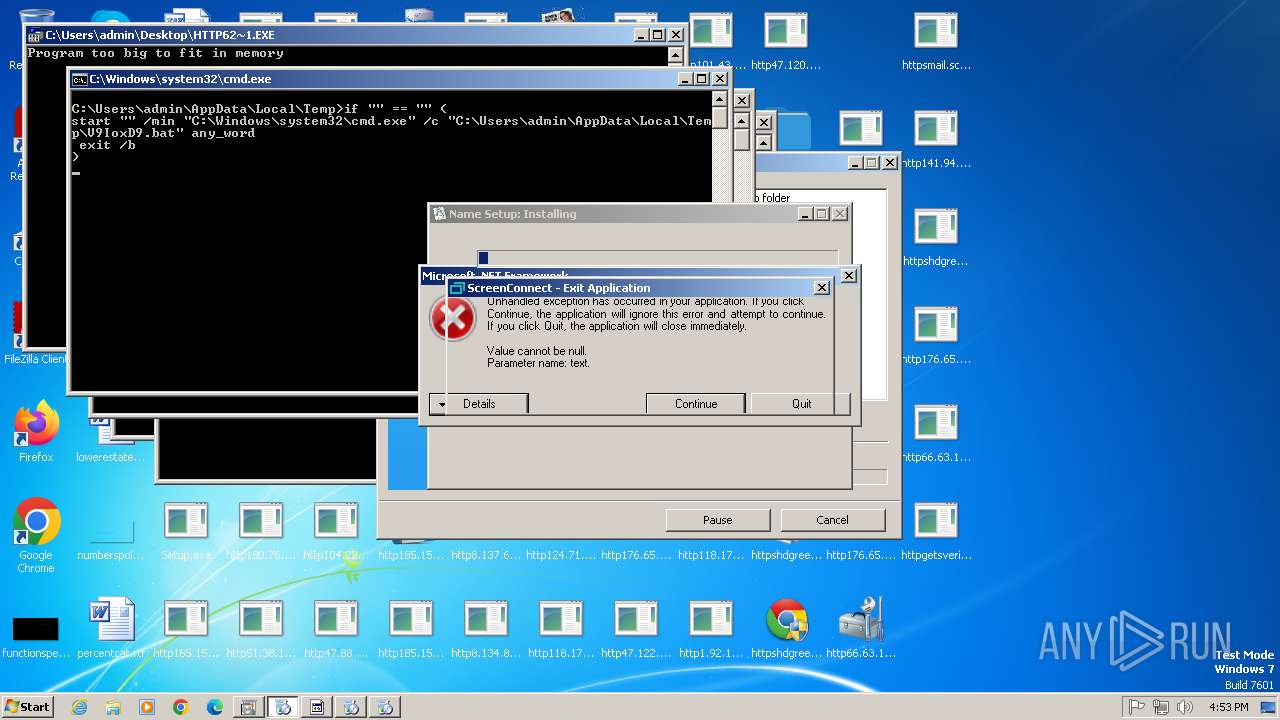Screen dimensions: 1280x720
Task: Select the http180.76 desktop file
Action: 261,532
